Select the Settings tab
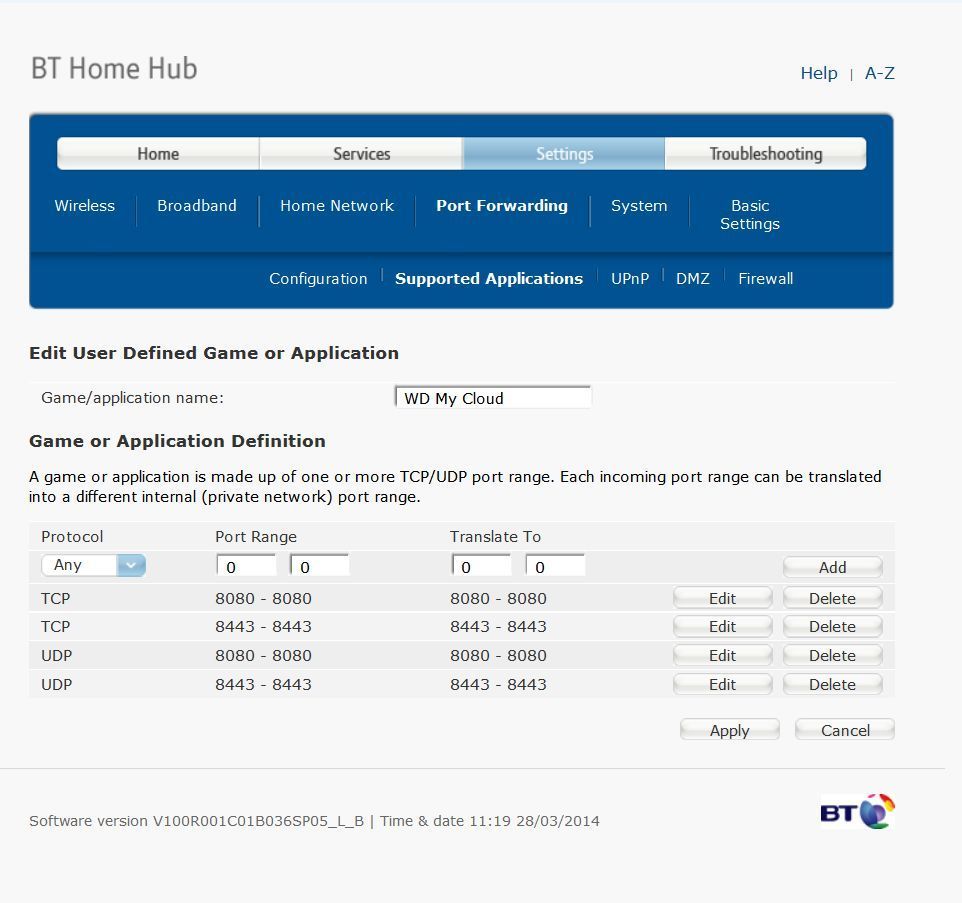Viewport: 962px width, 903px height. click(x=564, y=153)
